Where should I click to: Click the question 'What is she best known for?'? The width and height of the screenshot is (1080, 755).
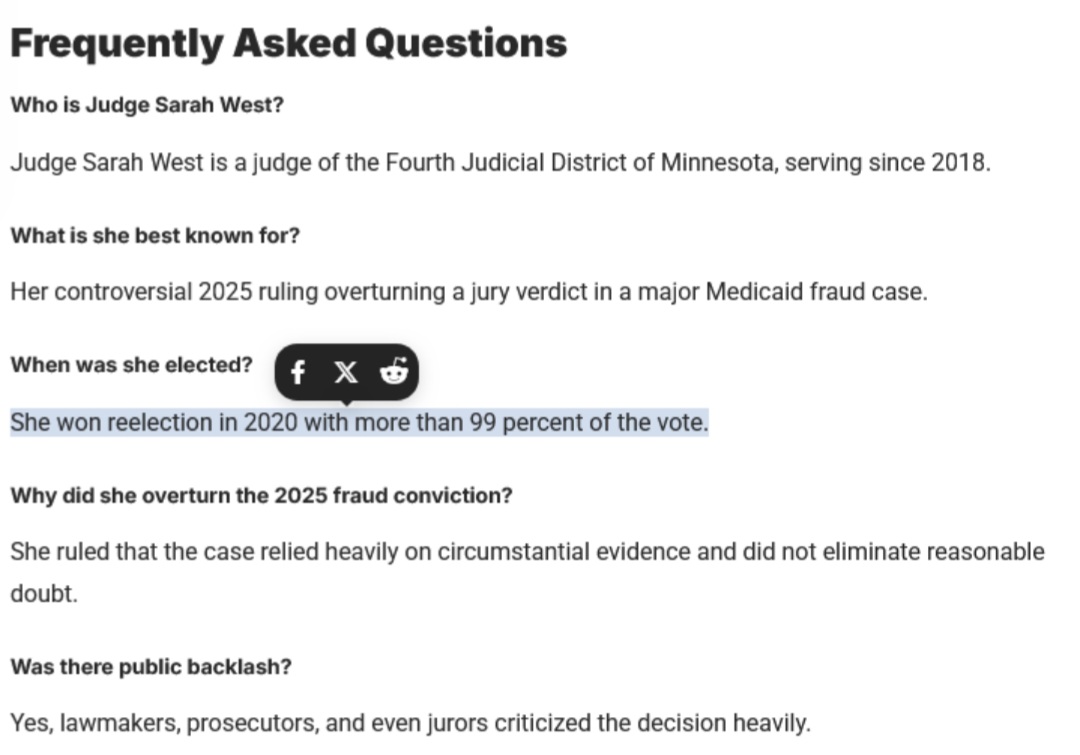[x=155, y=236]
